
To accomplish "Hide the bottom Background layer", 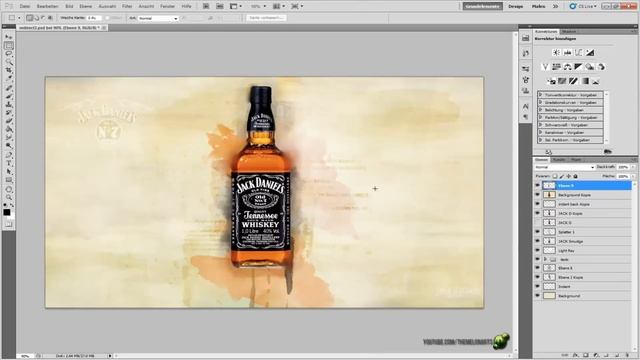I will [x=537, y=296].
